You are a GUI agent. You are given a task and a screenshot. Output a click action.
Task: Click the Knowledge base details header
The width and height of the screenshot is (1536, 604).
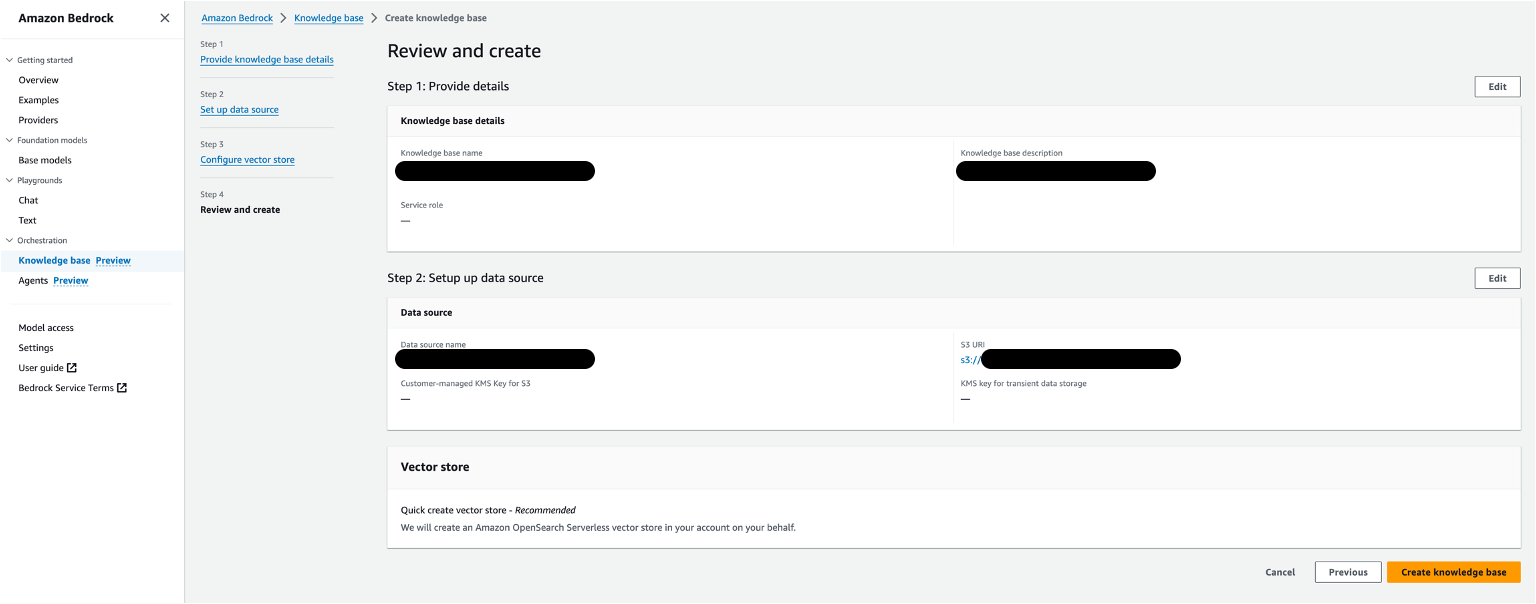point(452,121)
